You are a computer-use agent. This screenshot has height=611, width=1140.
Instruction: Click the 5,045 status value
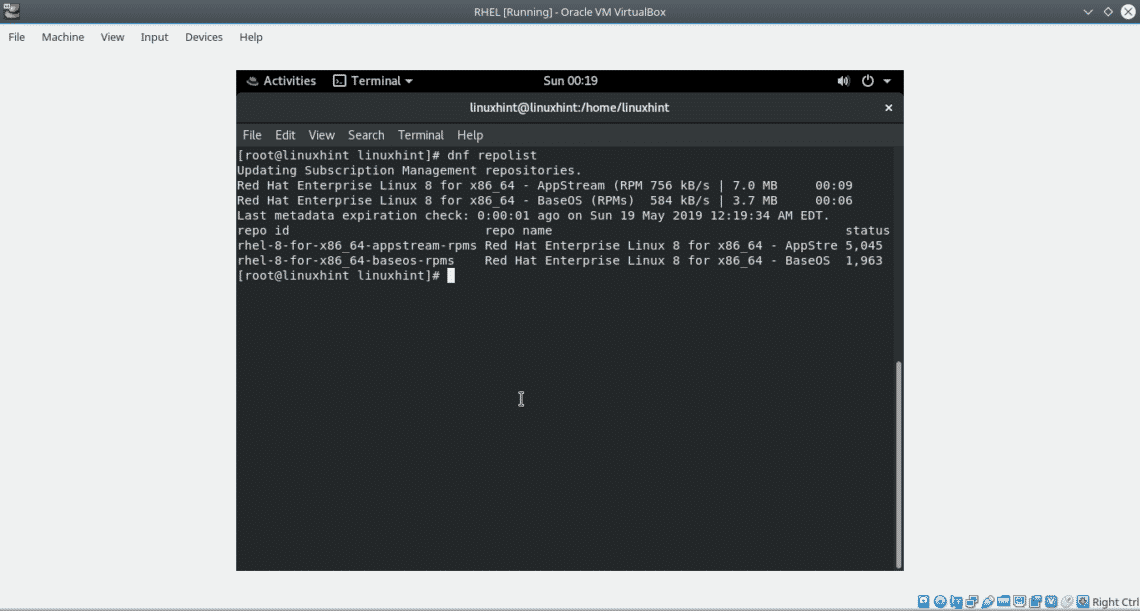point(864,247)
